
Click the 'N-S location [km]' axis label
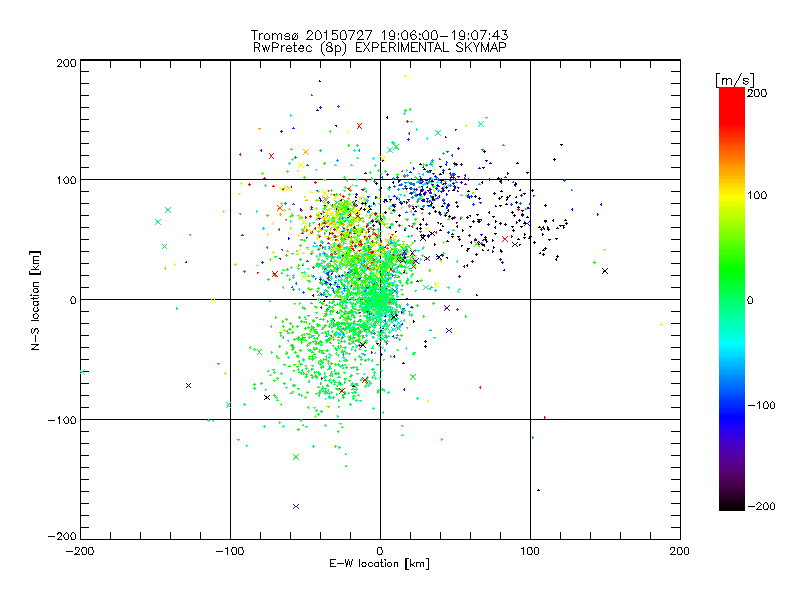click(x=35, y=301)
